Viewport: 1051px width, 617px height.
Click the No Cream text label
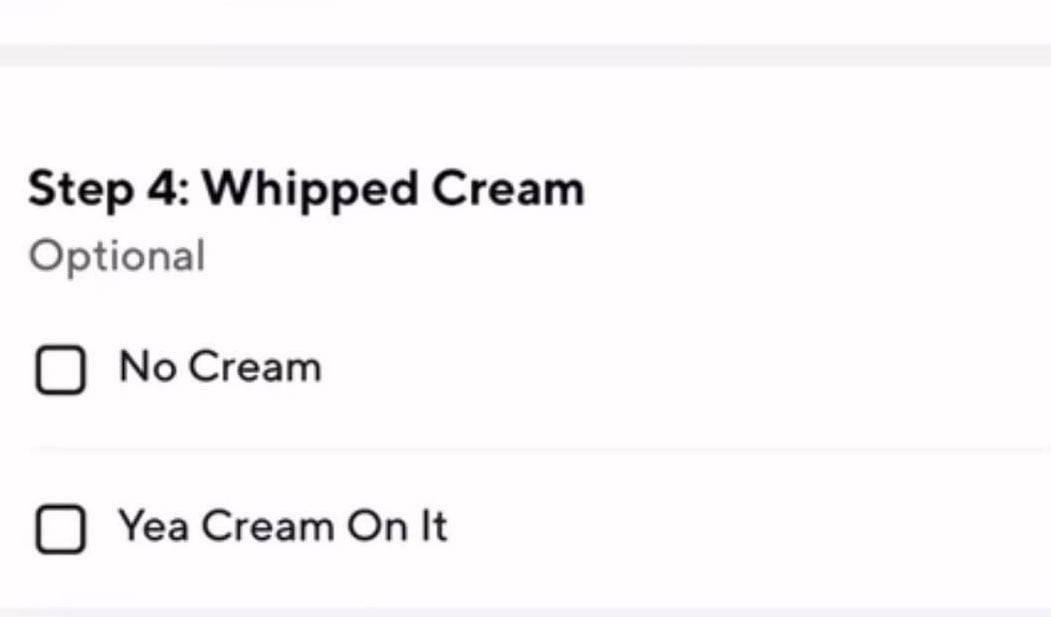point(219,367)
